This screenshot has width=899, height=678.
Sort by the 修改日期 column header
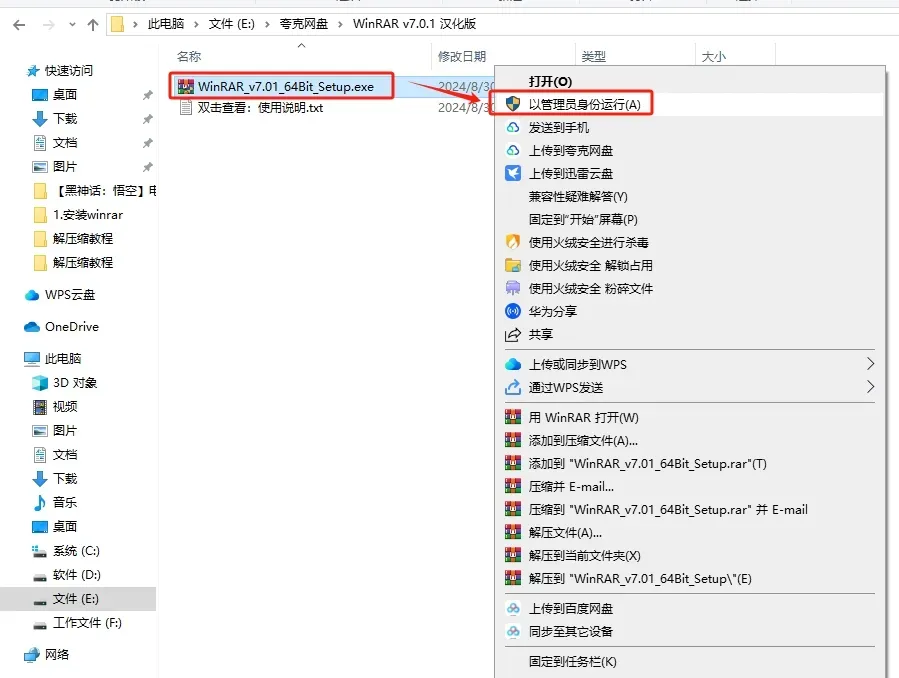(x=462, y=56)
